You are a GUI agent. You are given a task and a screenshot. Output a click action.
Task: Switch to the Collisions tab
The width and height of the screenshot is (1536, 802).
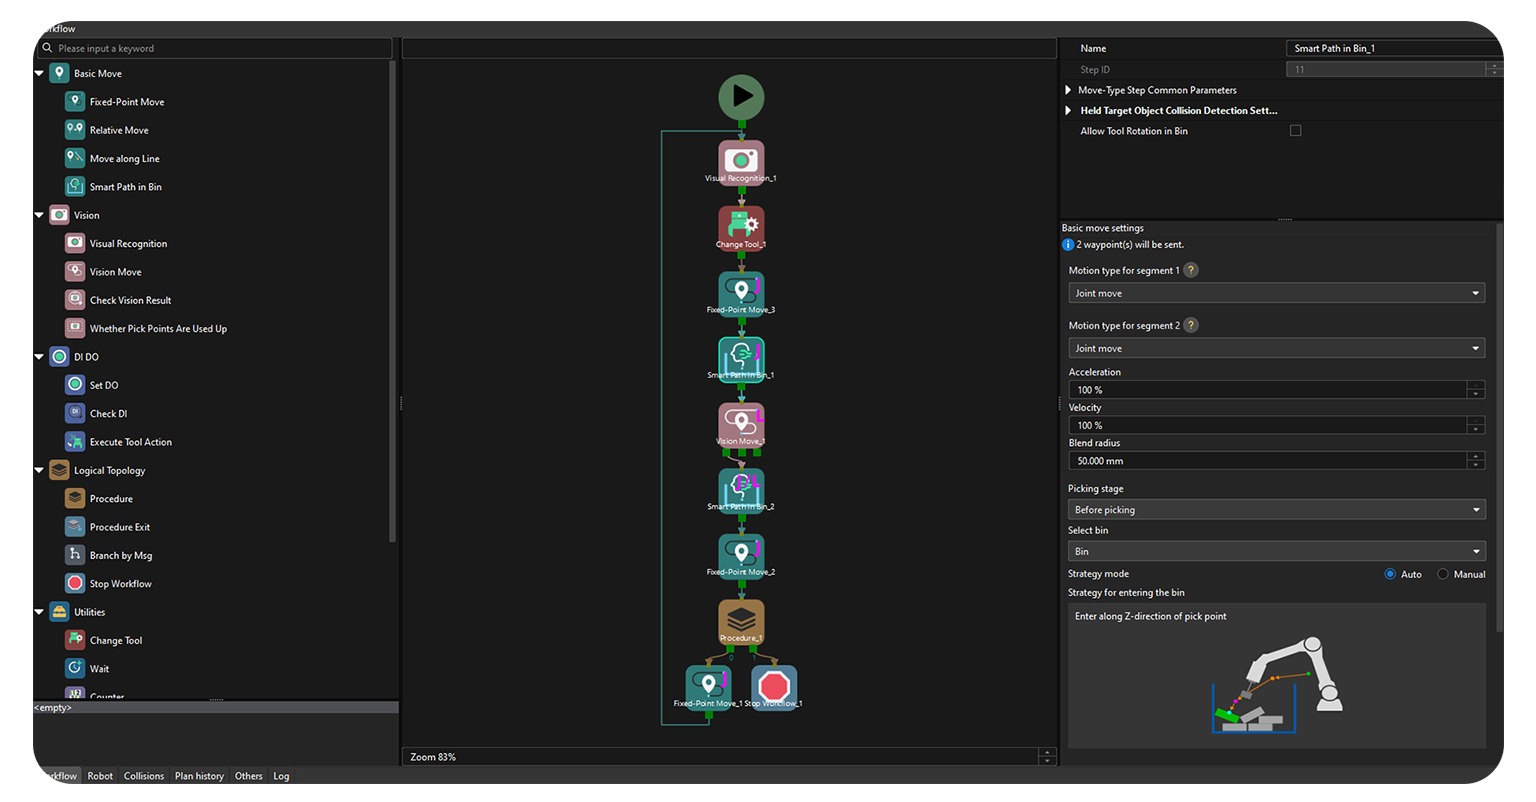click(144, 776)
